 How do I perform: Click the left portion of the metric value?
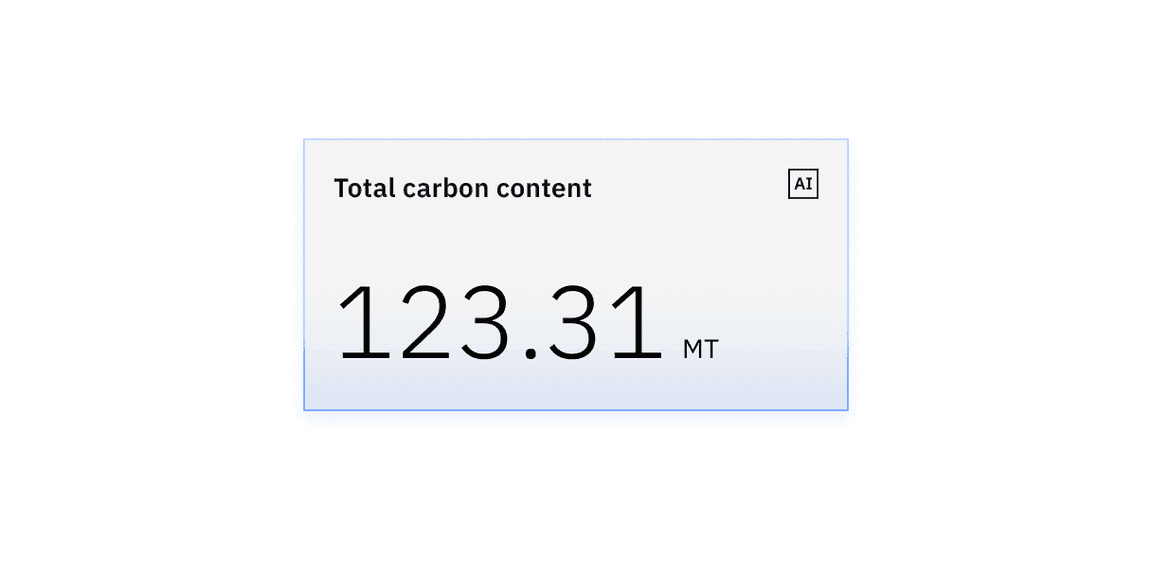[380, 323]
